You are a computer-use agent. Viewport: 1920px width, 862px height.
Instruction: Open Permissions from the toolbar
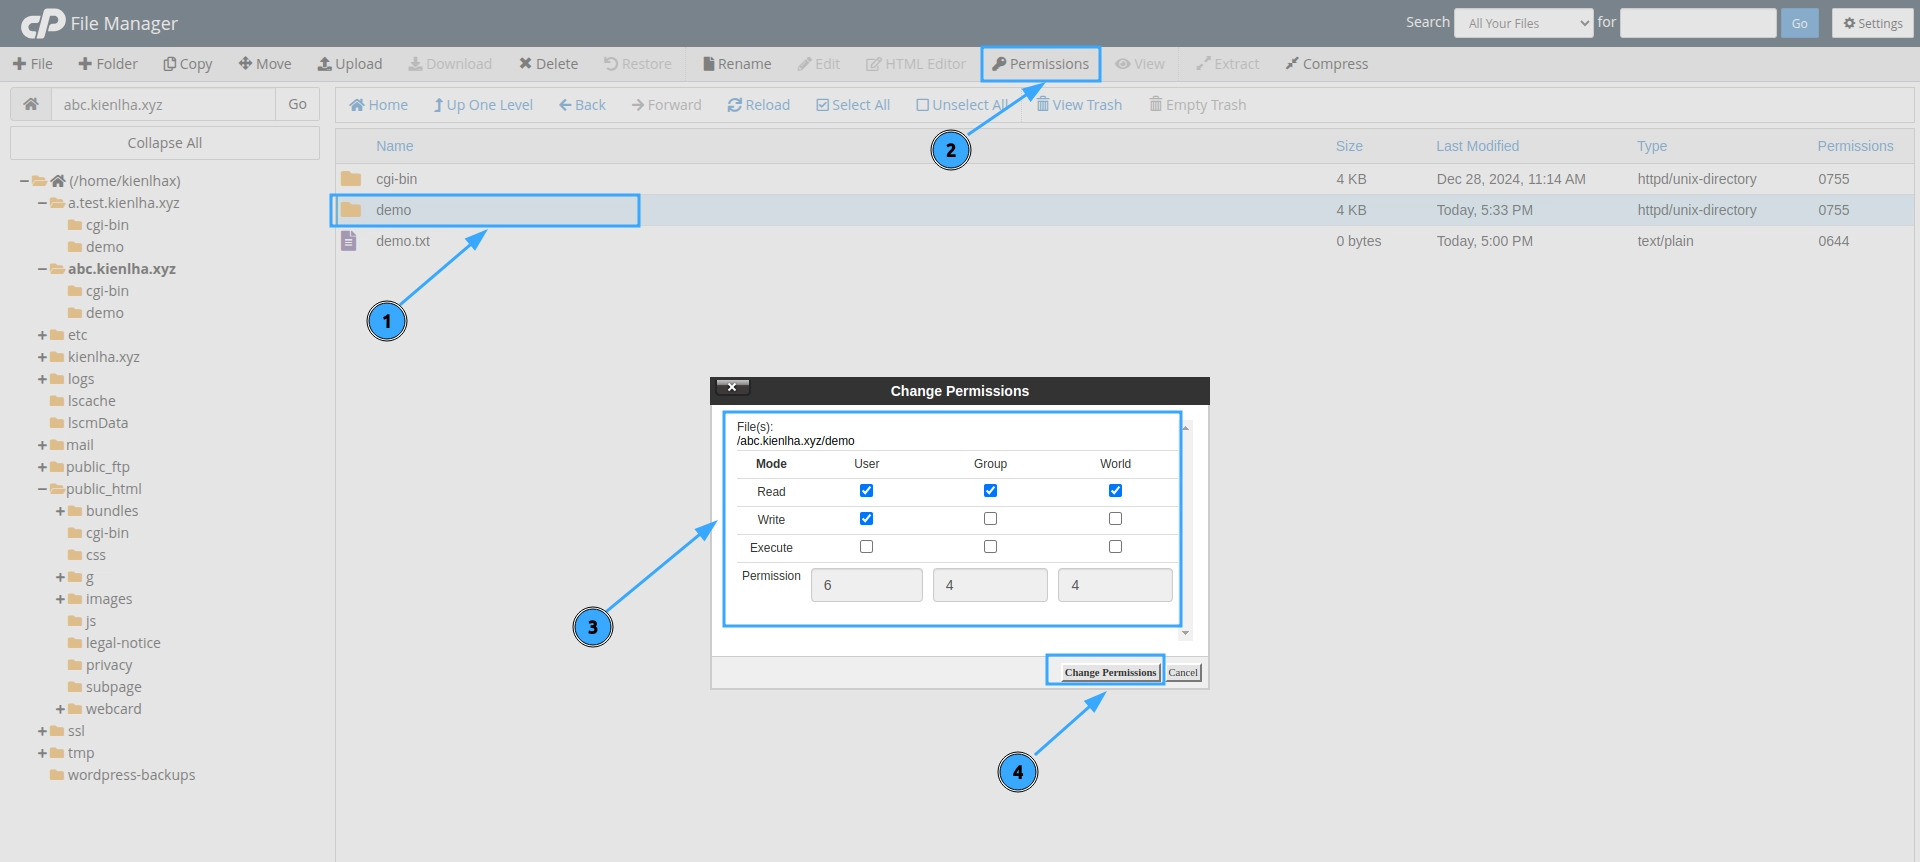tap(1040, 64)
